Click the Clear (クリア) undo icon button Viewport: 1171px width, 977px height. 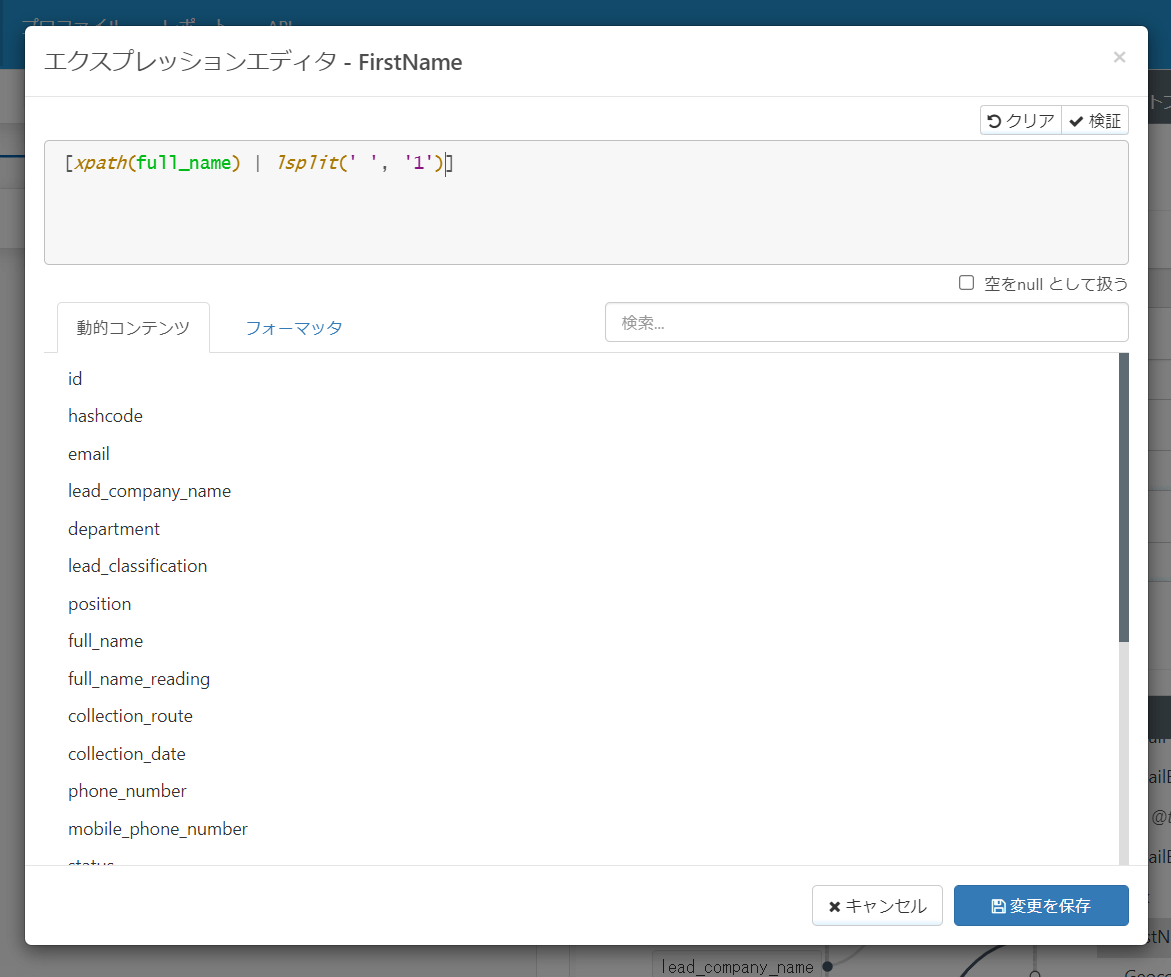click(x=1020, y=121)
